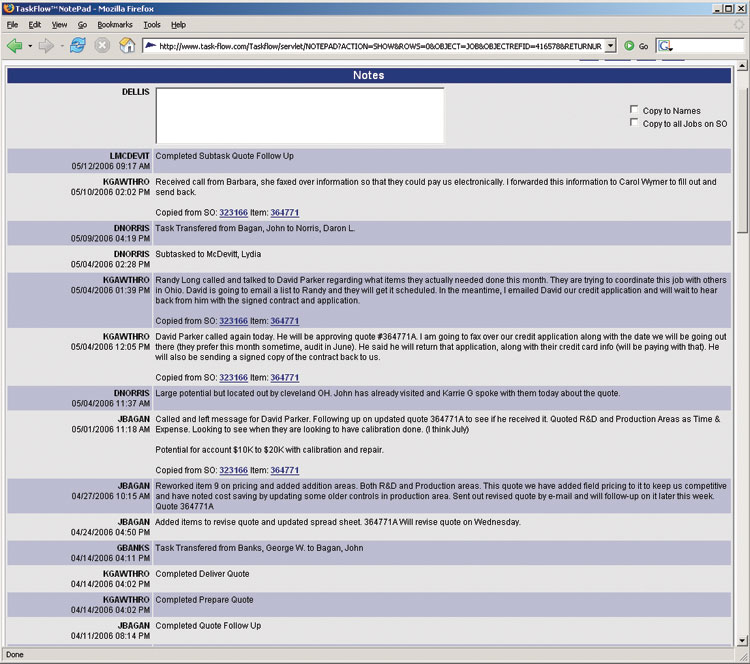Select note 'Subtasked to McDevitt, Lydia'
The image size is (750, 664).
(x=208, y=254)
